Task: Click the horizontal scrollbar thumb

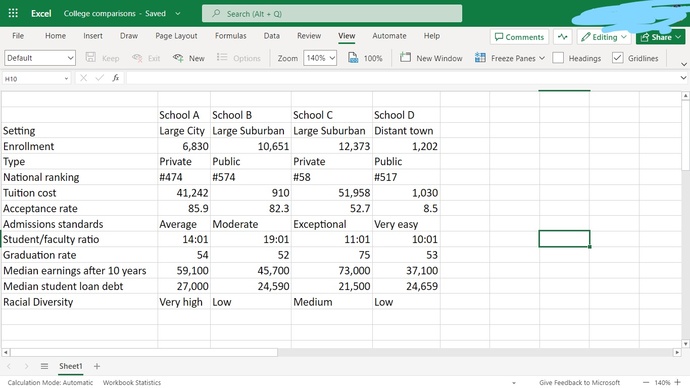Action: [144, 352]
